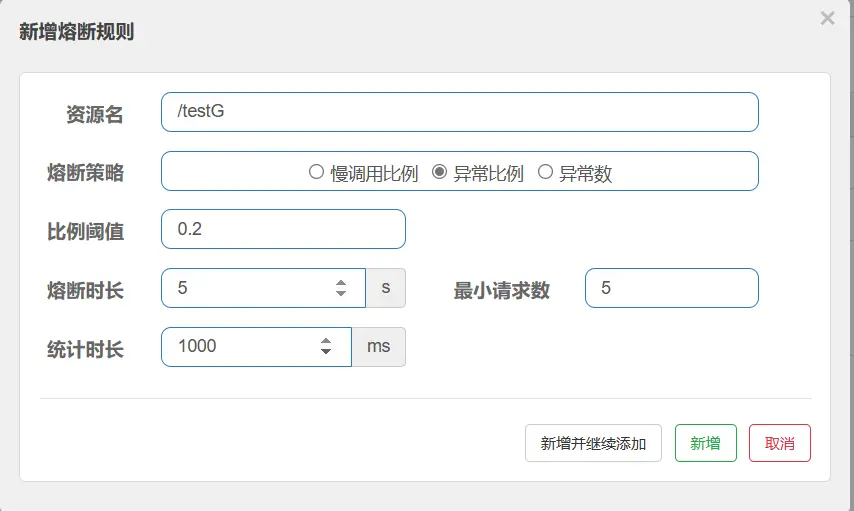Increase 统计时长 value with up arrow
854x511 pixels.
point(326,341)
